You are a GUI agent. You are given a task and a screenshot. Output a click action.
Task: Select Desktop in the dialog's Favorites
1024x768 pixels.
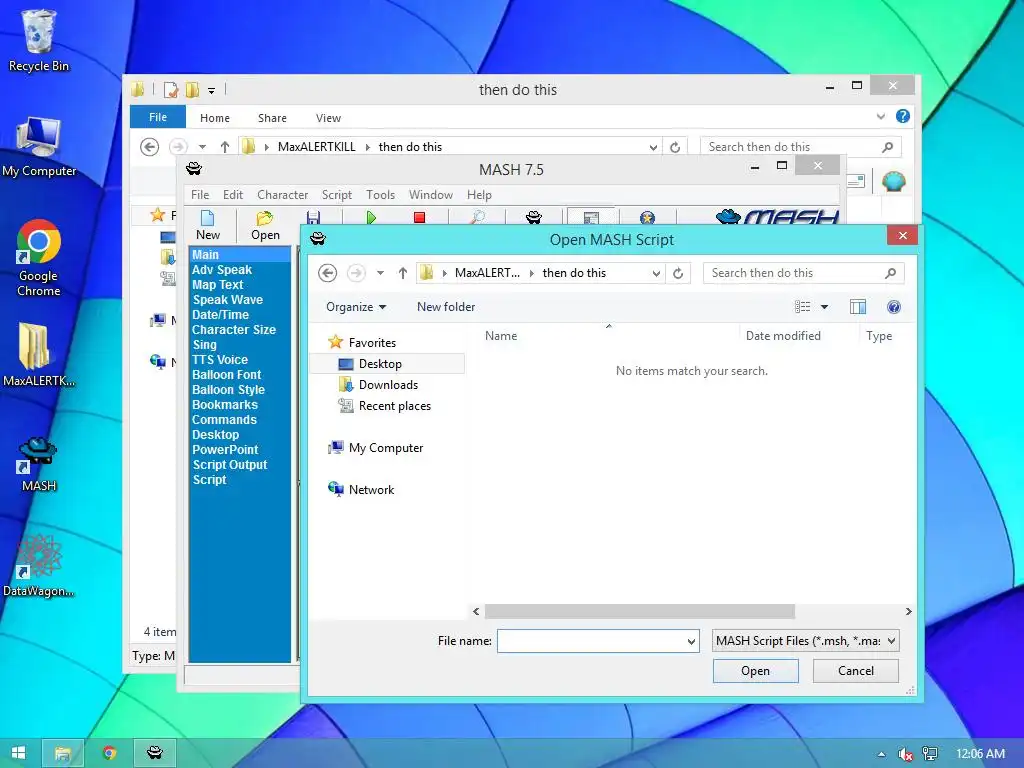(x=387, y=364)
